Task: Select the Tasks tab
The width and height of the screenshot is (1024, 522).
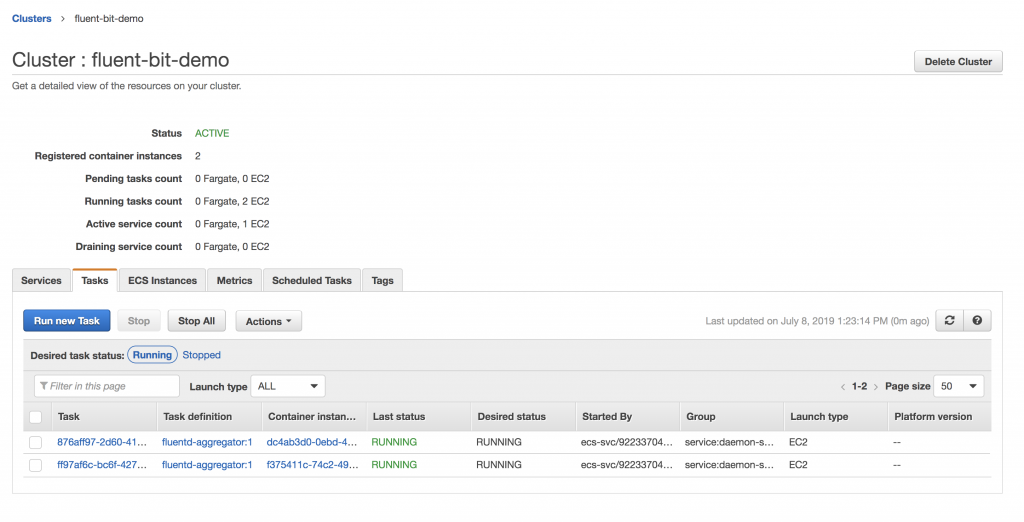Action: click(95, 280)
